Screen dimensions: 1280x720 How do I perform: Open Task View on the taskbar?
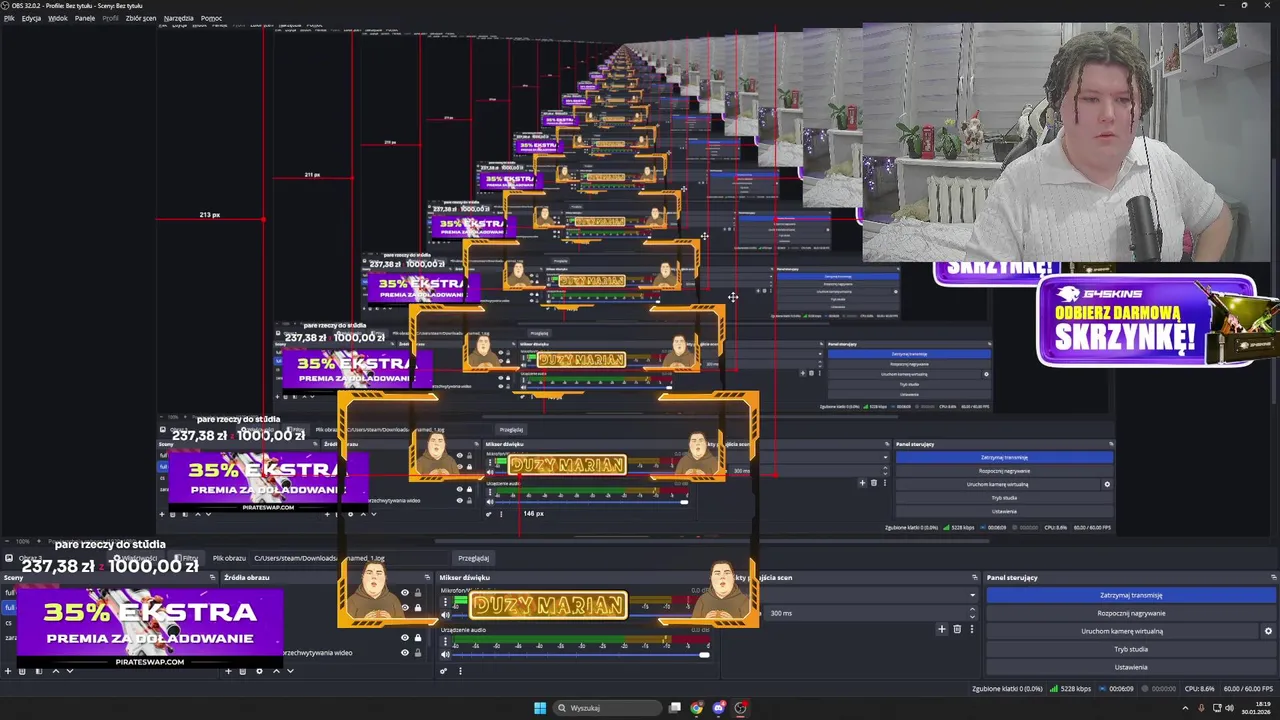point(675,708)
